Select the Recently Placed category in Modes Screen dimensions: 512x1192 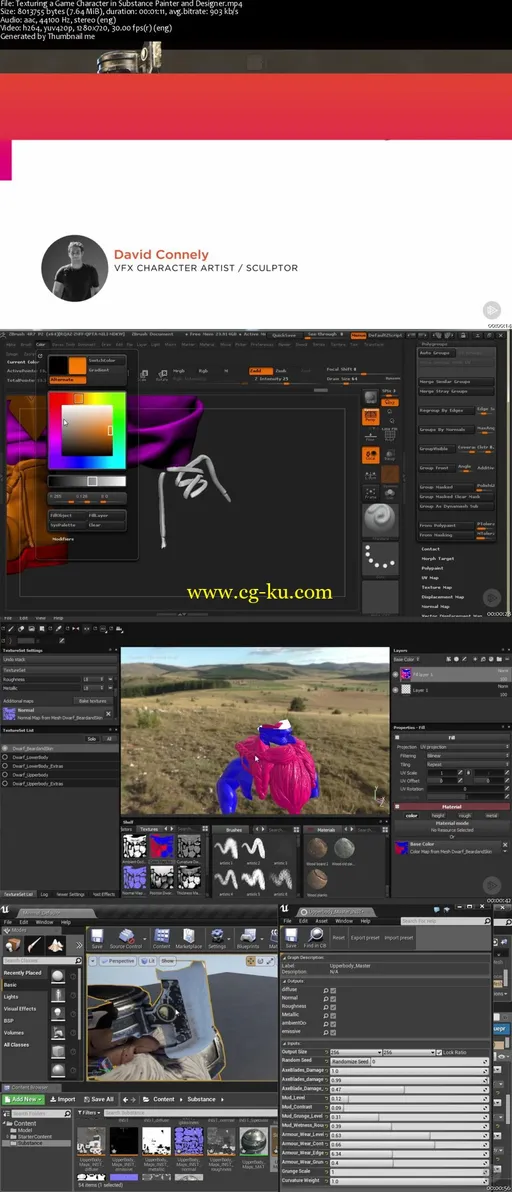(23, 972)
